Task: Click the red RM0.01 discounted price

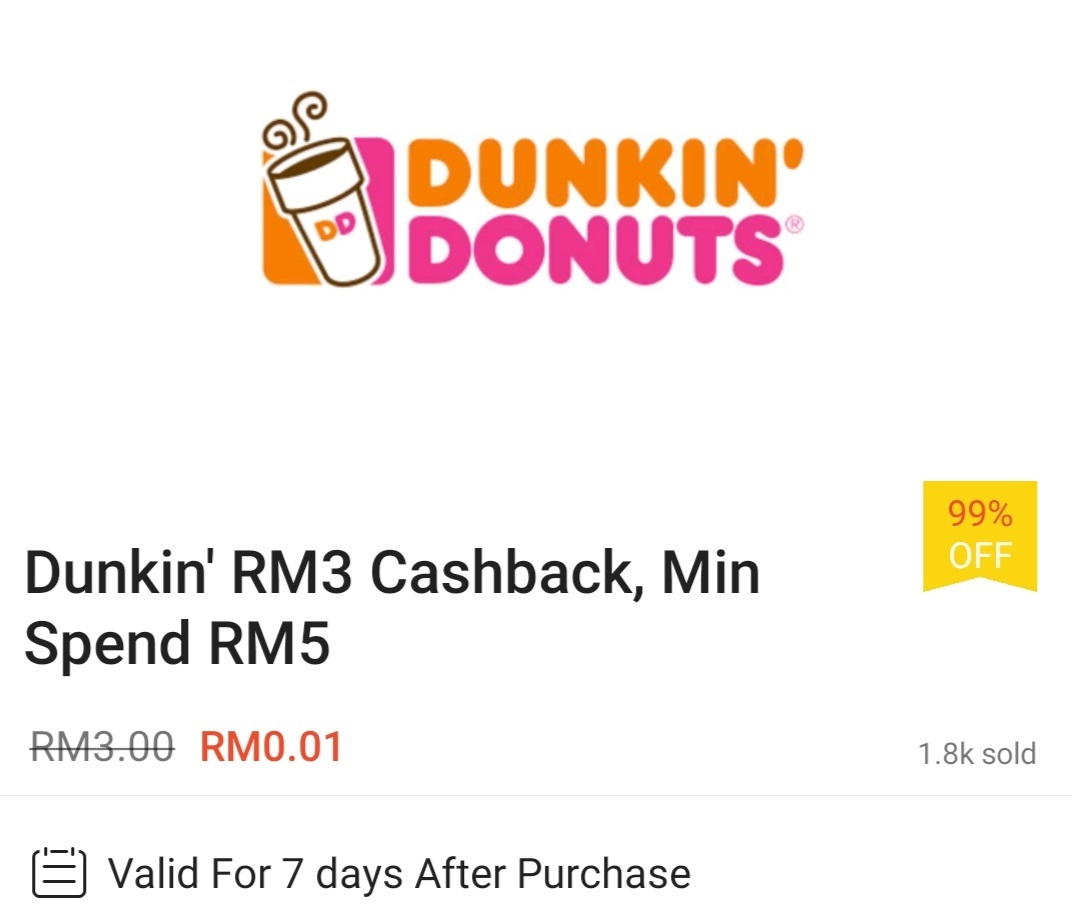Action: (x=271, y=746)
